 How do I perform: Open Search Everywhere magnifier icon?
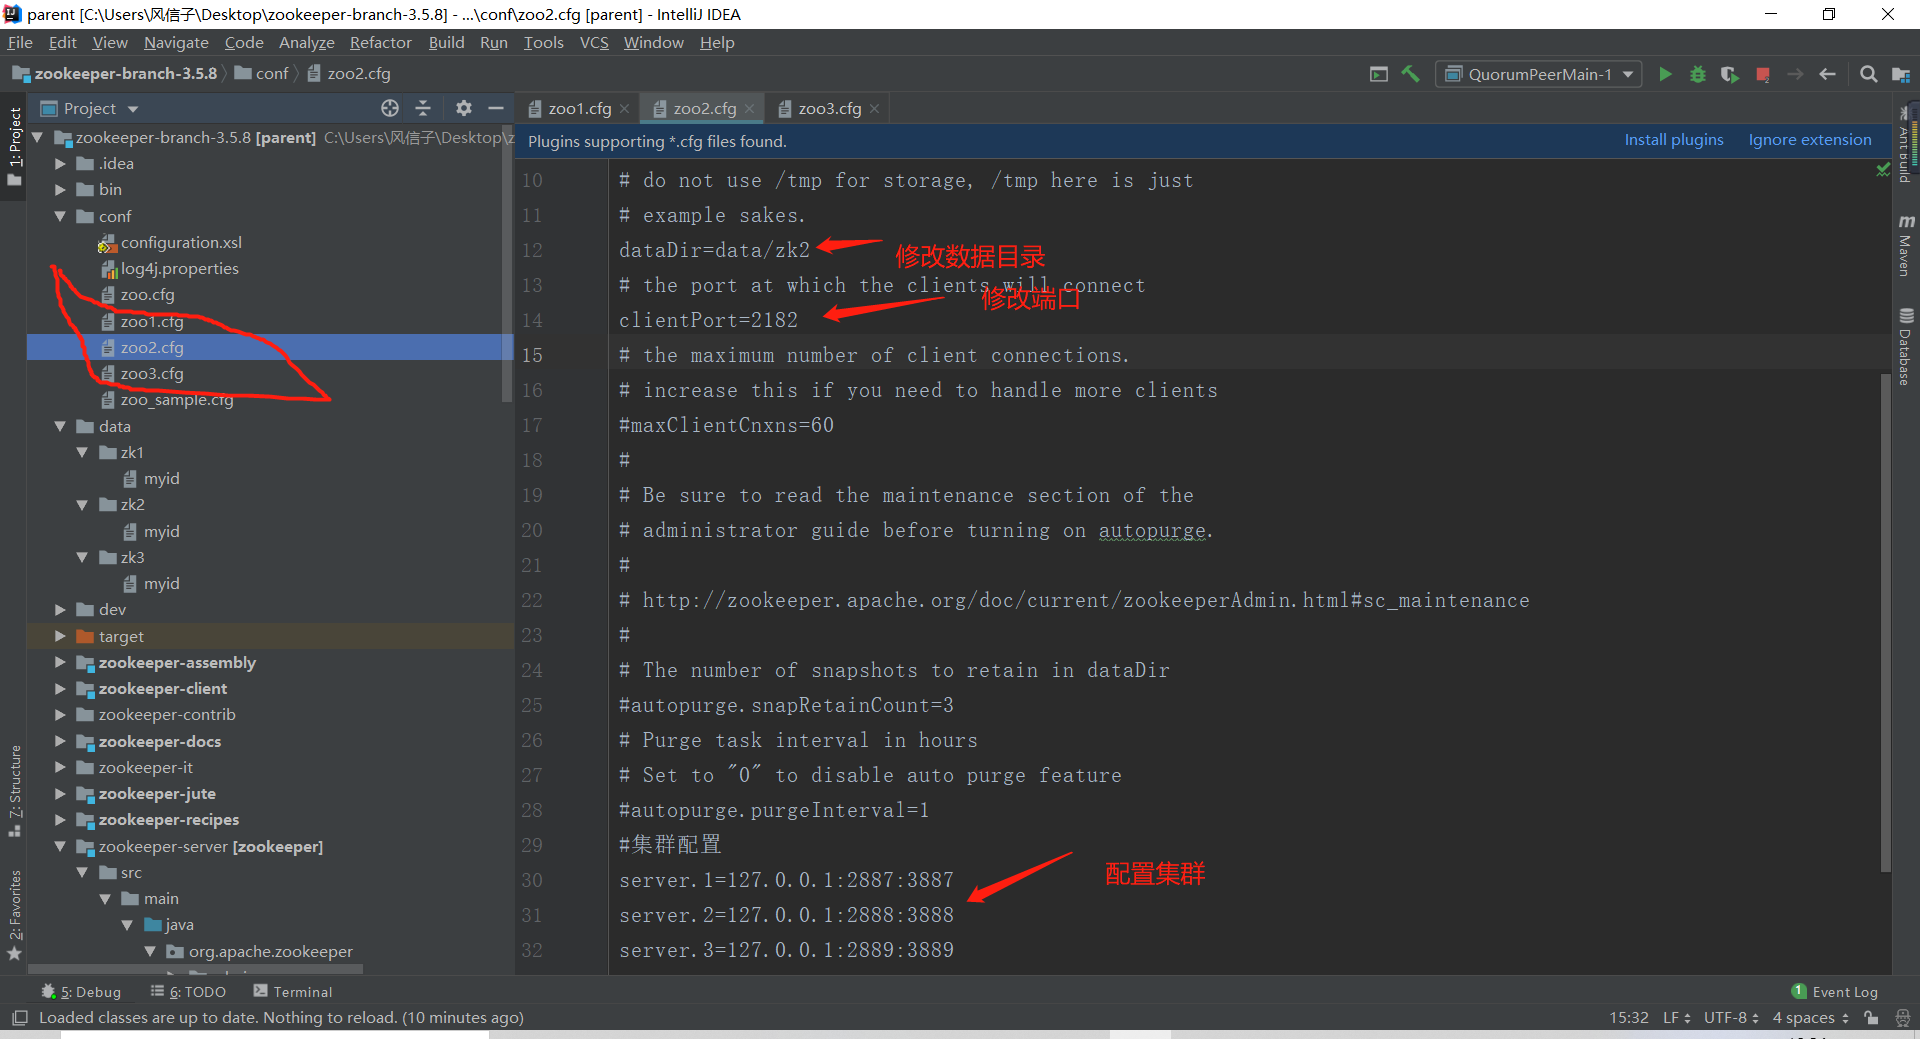(x=1868, y=74)
